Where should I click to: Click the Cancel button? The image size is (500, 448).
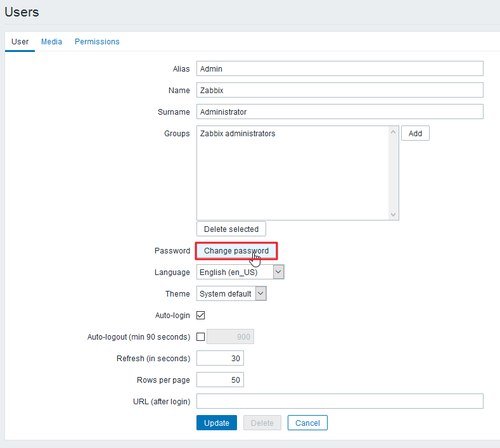pos(308,423)
